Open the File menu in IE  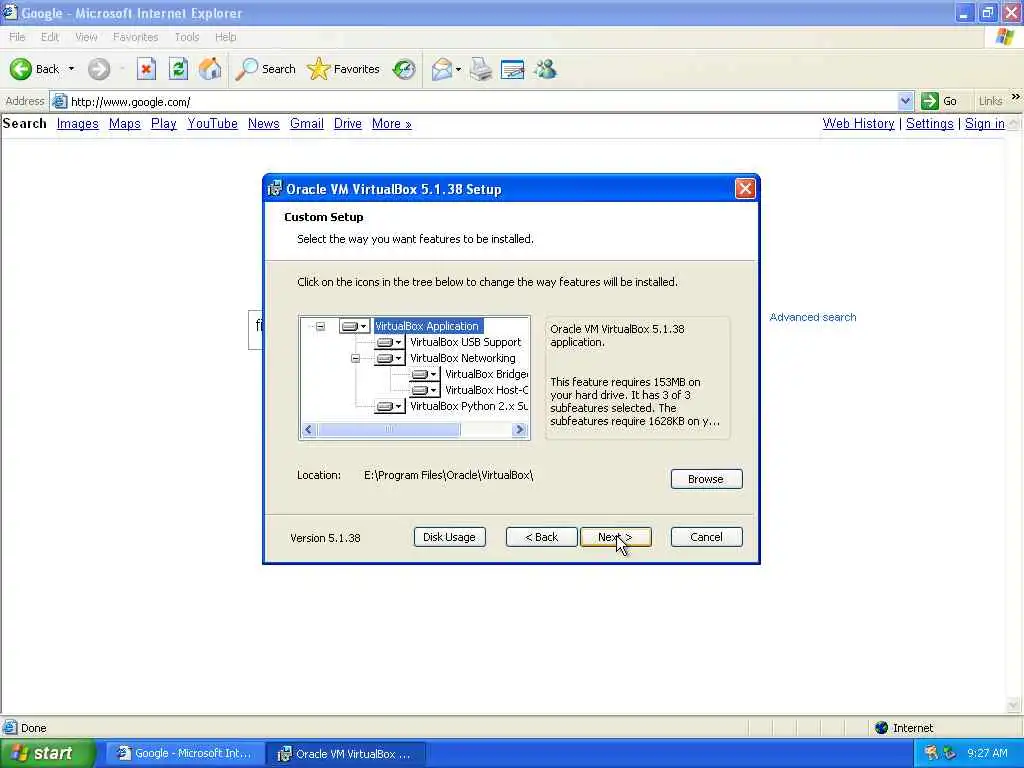[x=17, y=37]
